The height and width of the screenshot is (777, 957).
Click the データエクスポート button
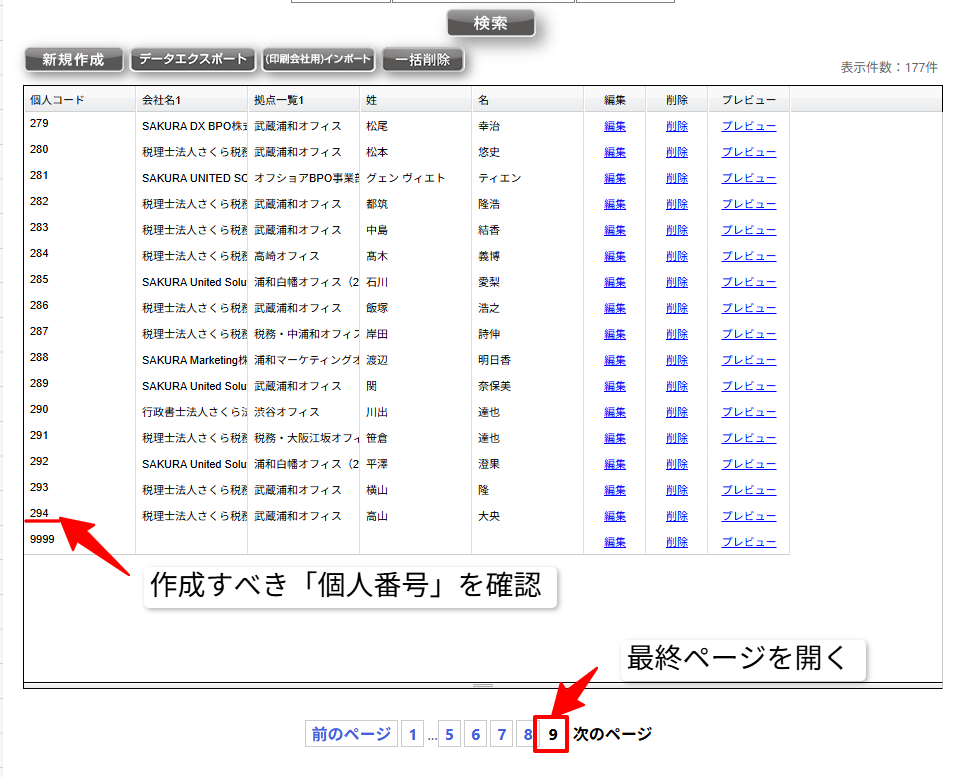[192, 60]
